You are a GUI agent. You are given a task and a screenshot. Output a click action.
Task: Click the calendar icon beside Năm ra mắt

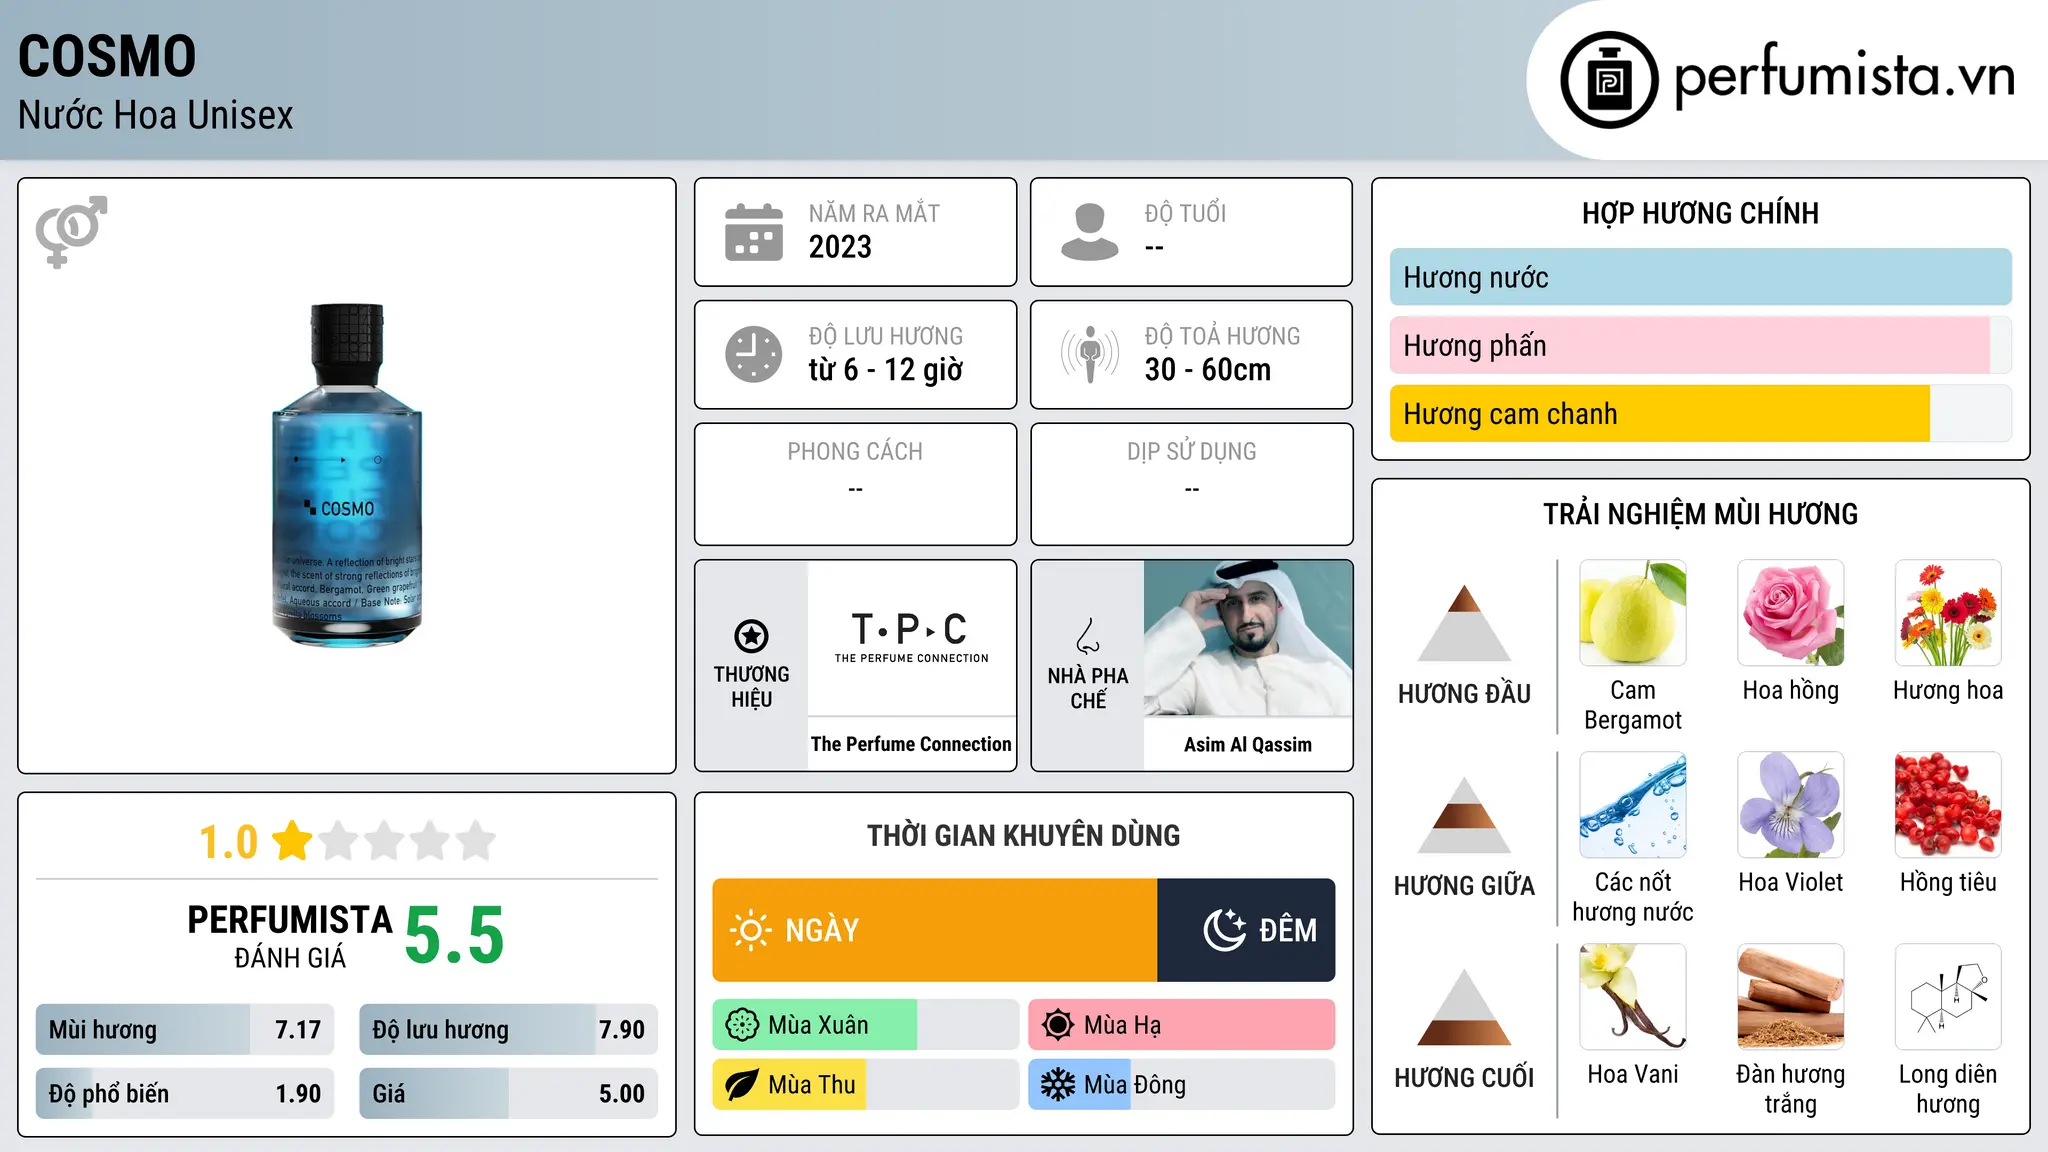(753, 232)
